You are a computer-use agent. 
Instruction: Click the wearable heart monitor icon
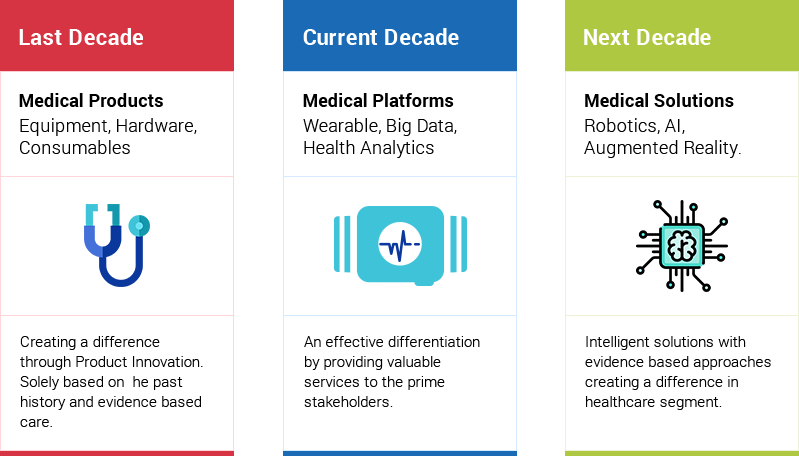[x=401, y=245]
